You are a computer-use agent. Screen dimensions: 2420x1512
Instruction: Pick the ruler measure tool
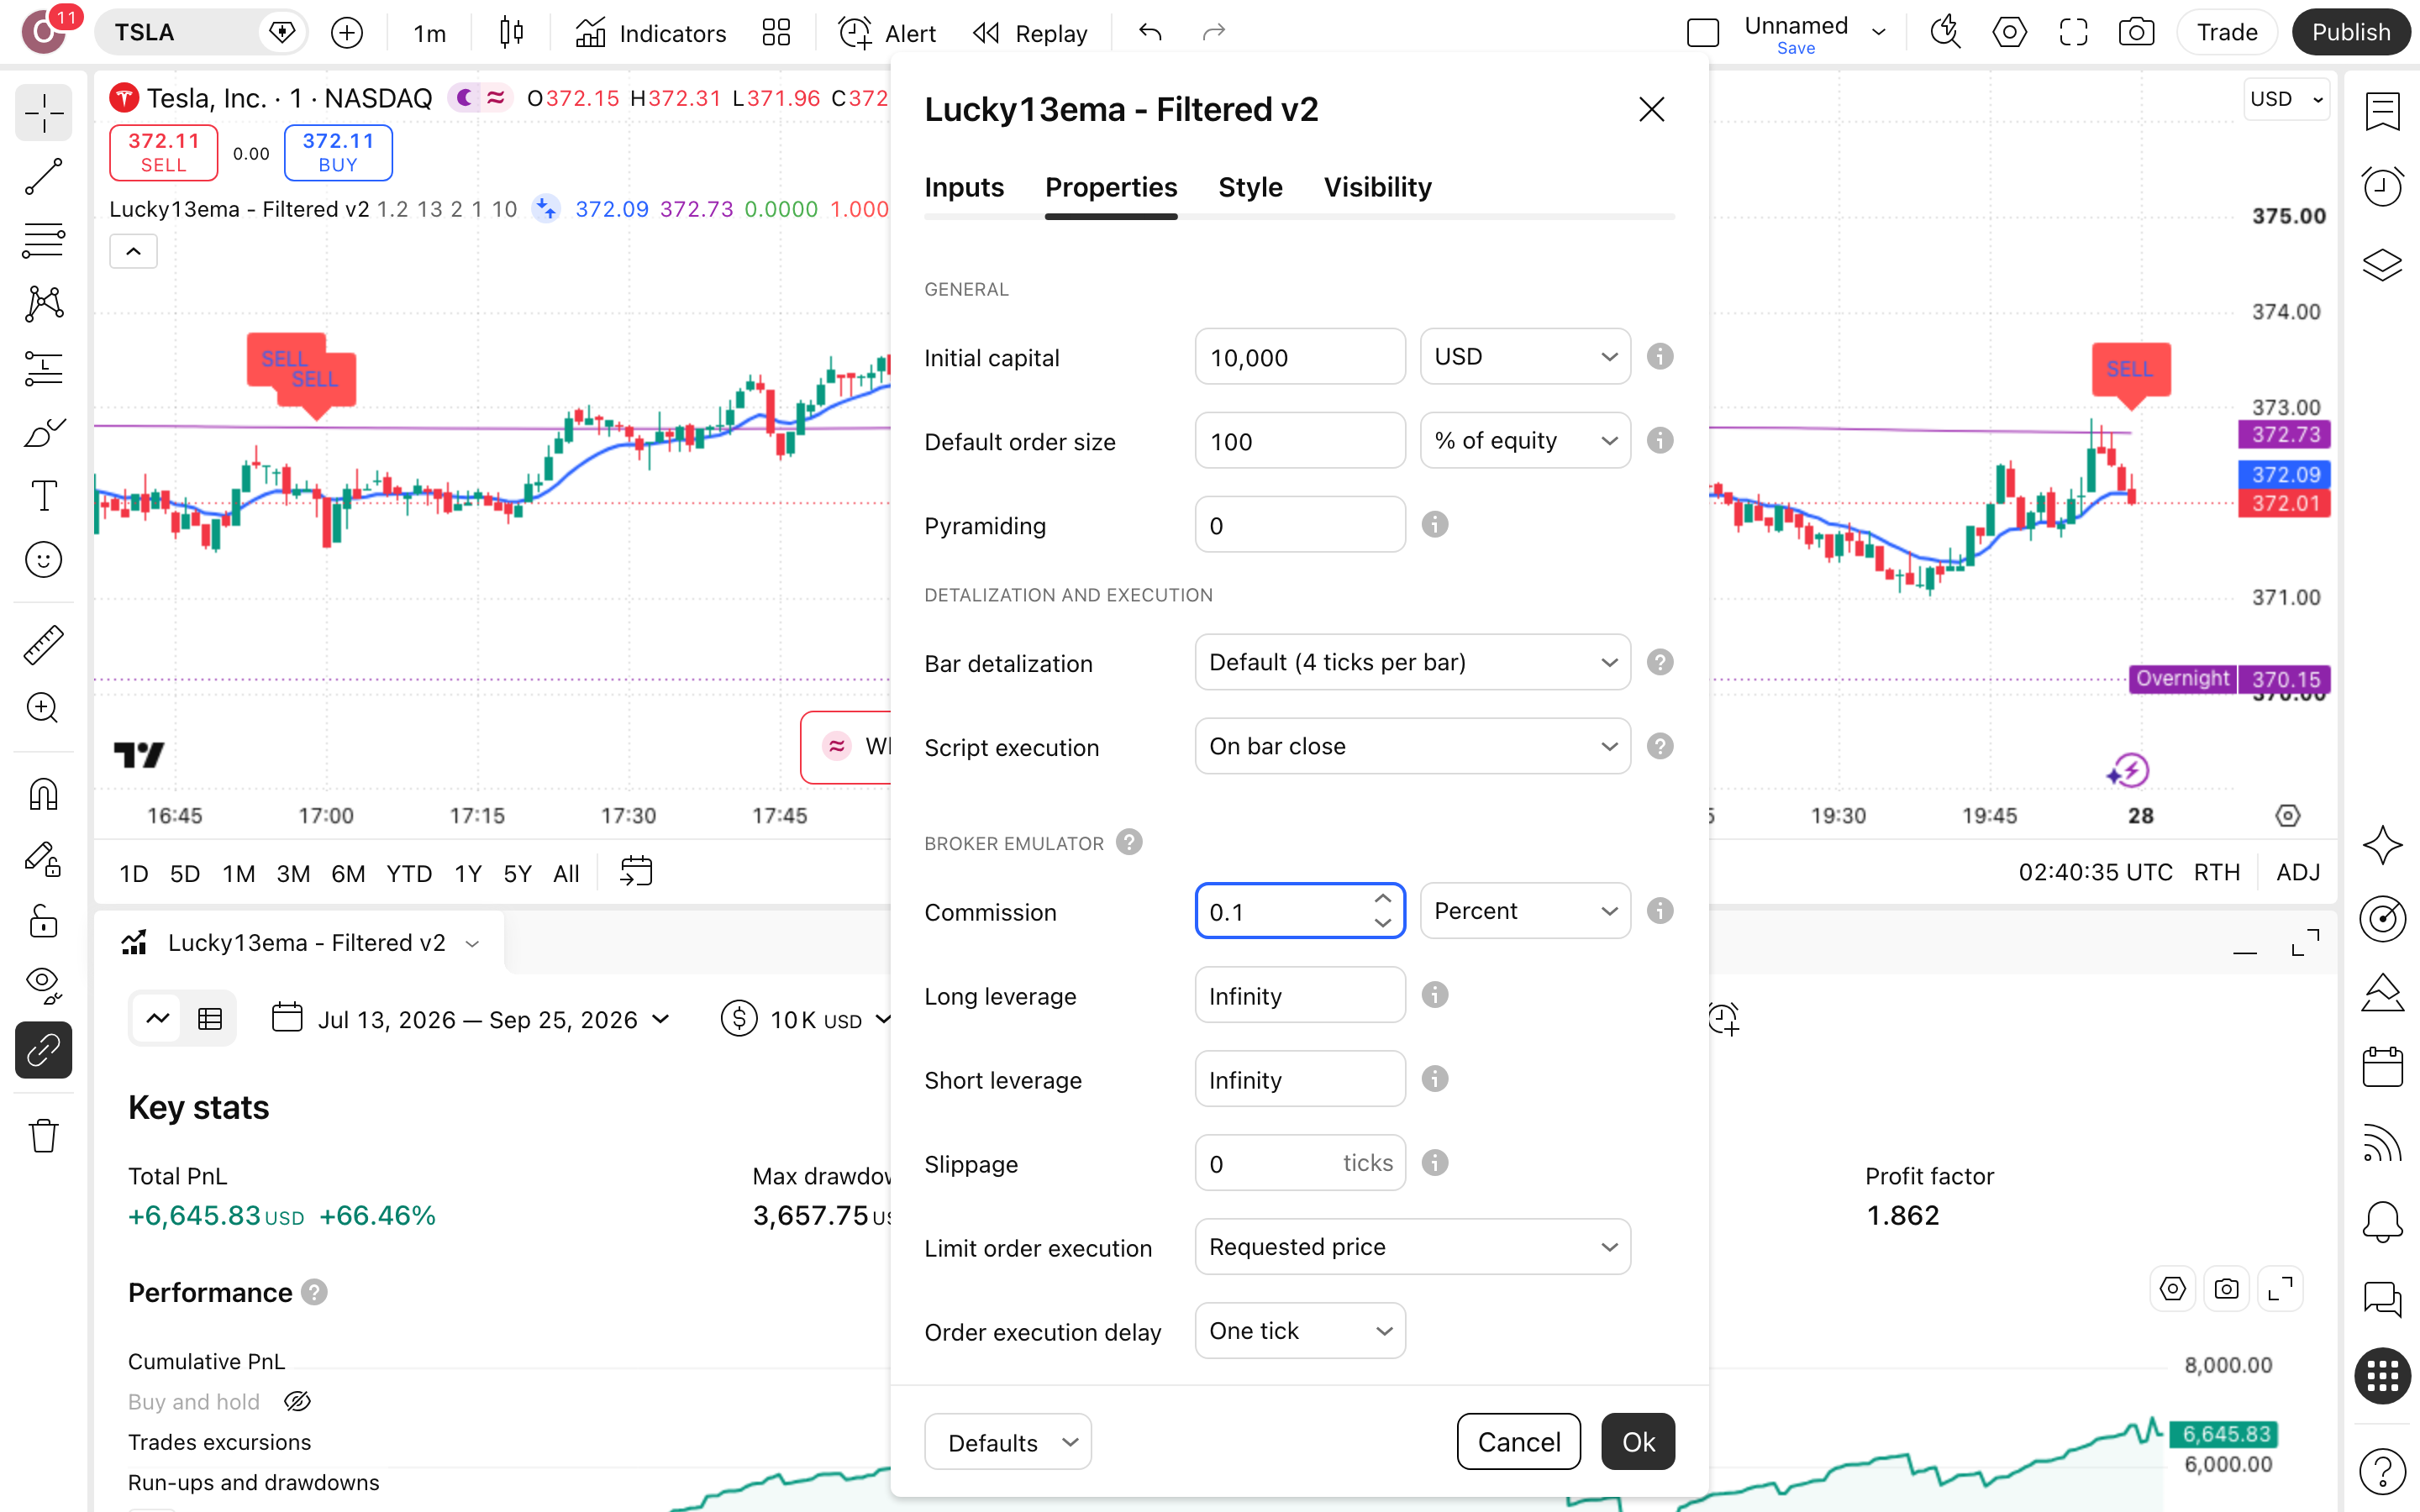coord(43,645)
